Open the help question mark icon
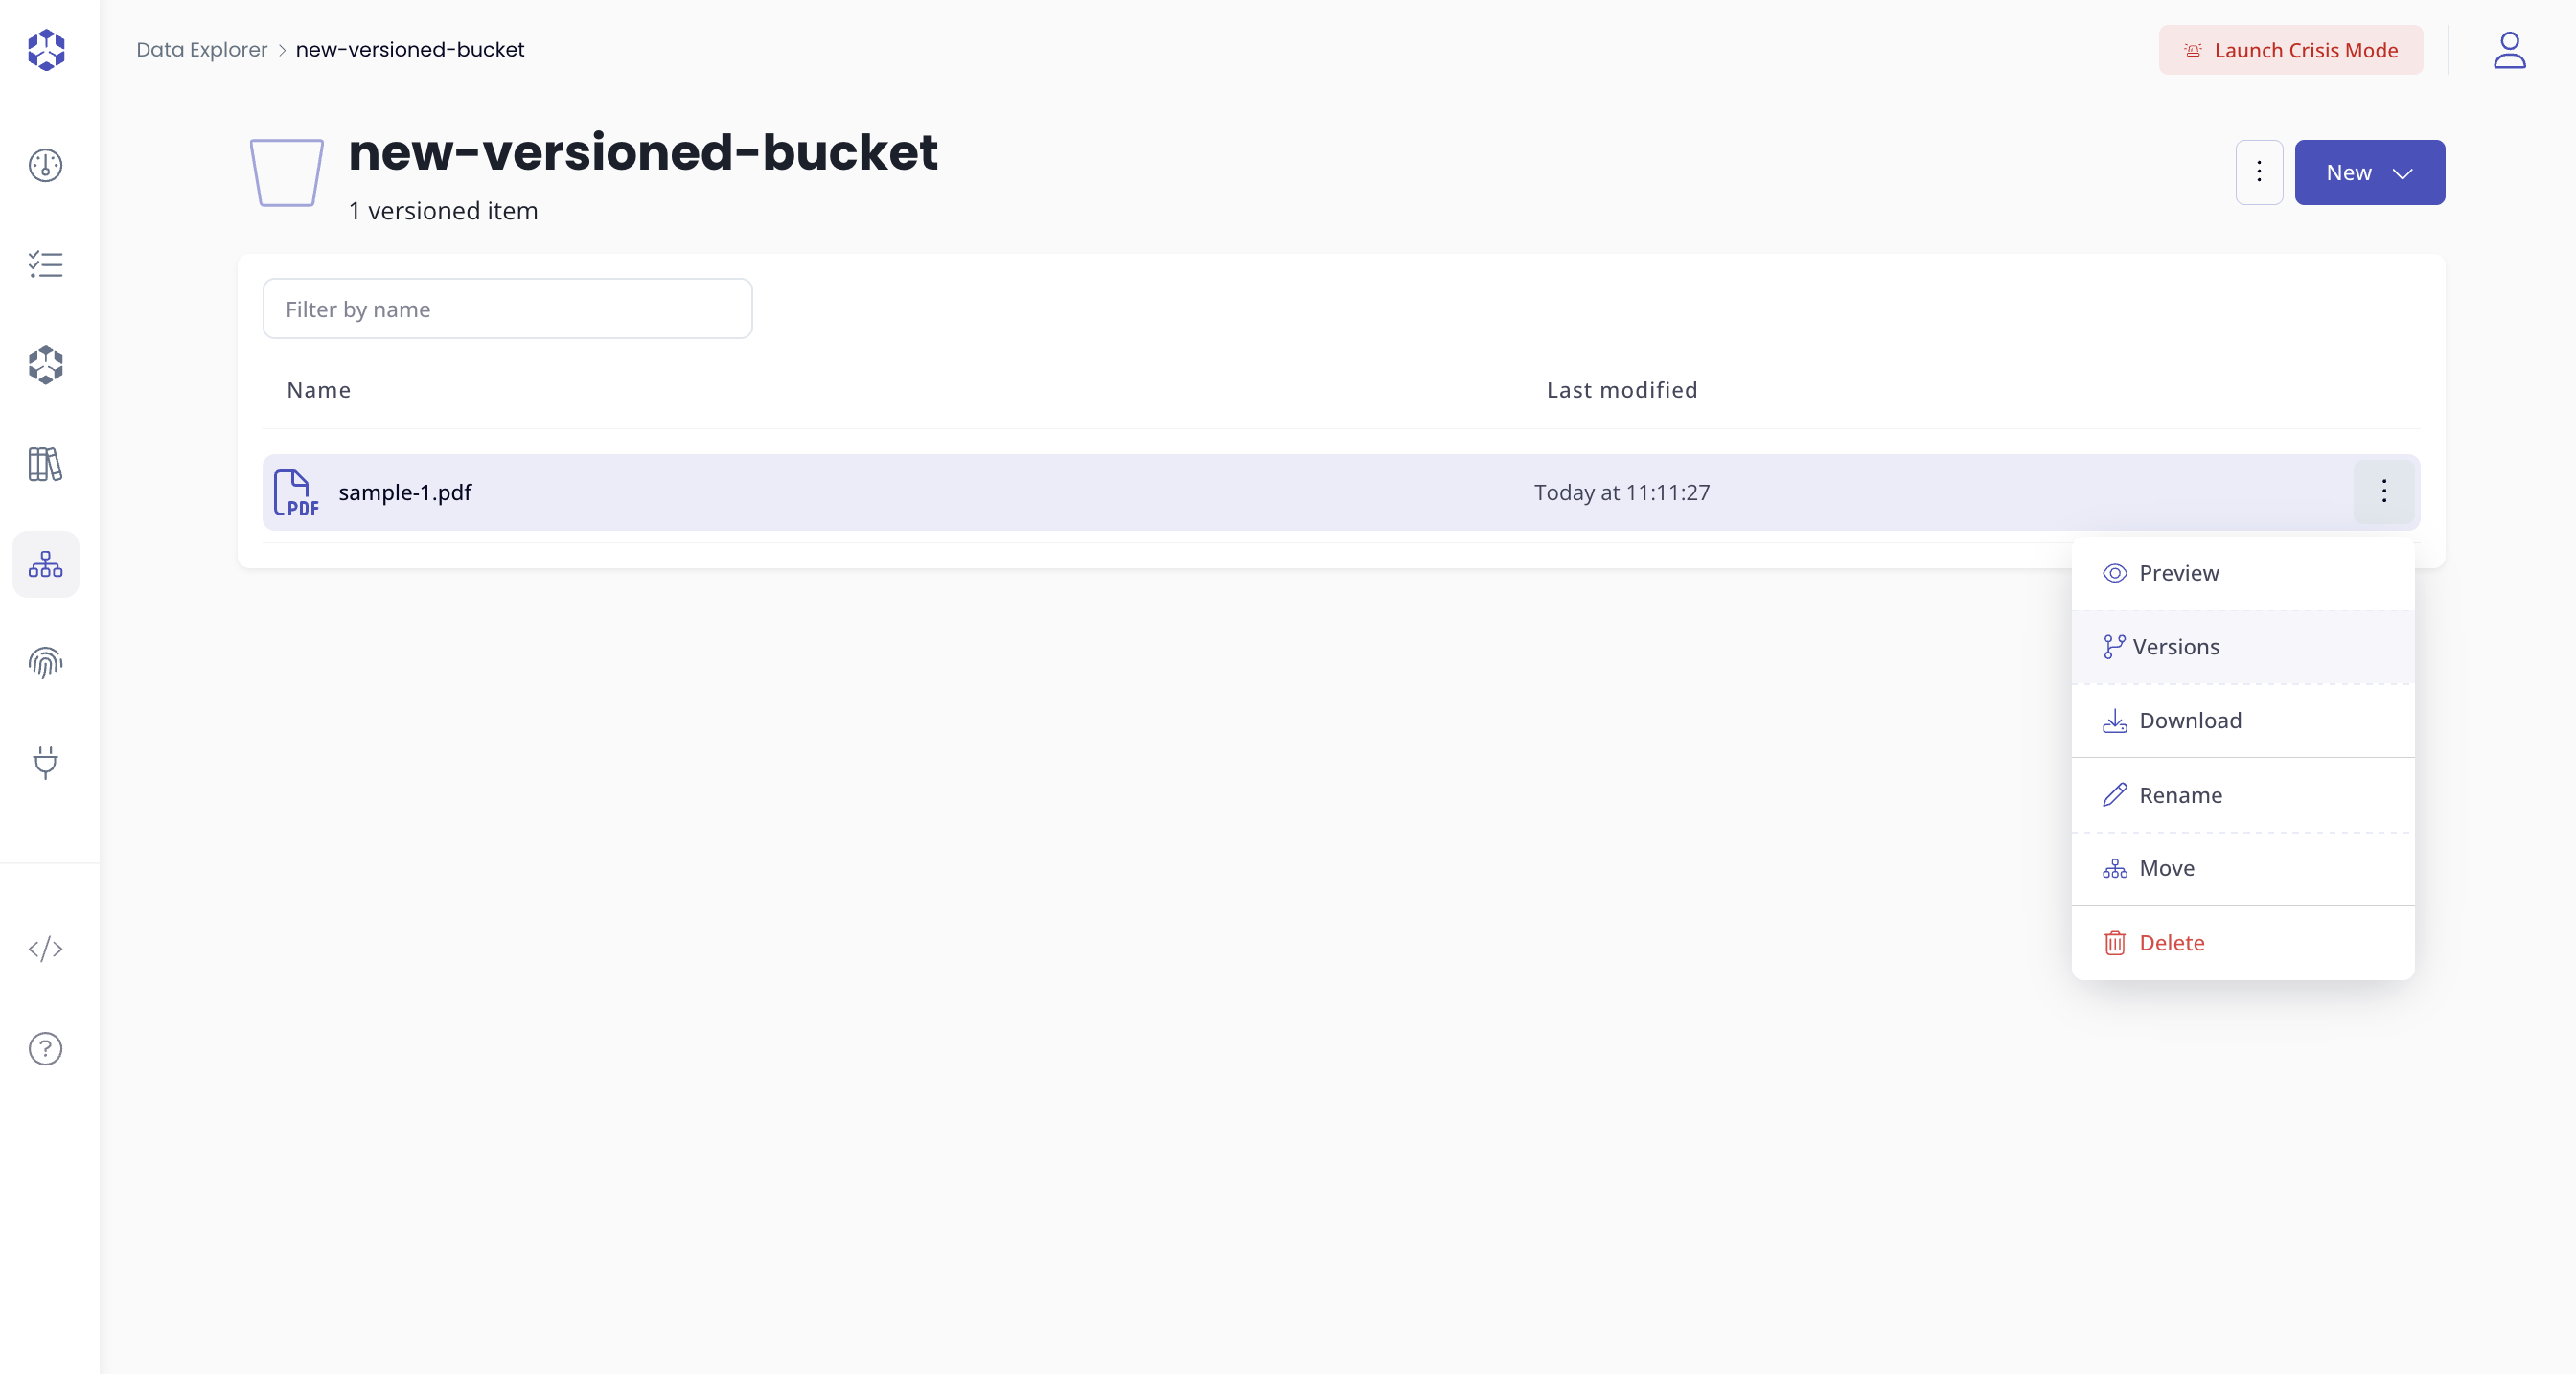Screen dimensions: 2576x1374 click(45, 1048)
